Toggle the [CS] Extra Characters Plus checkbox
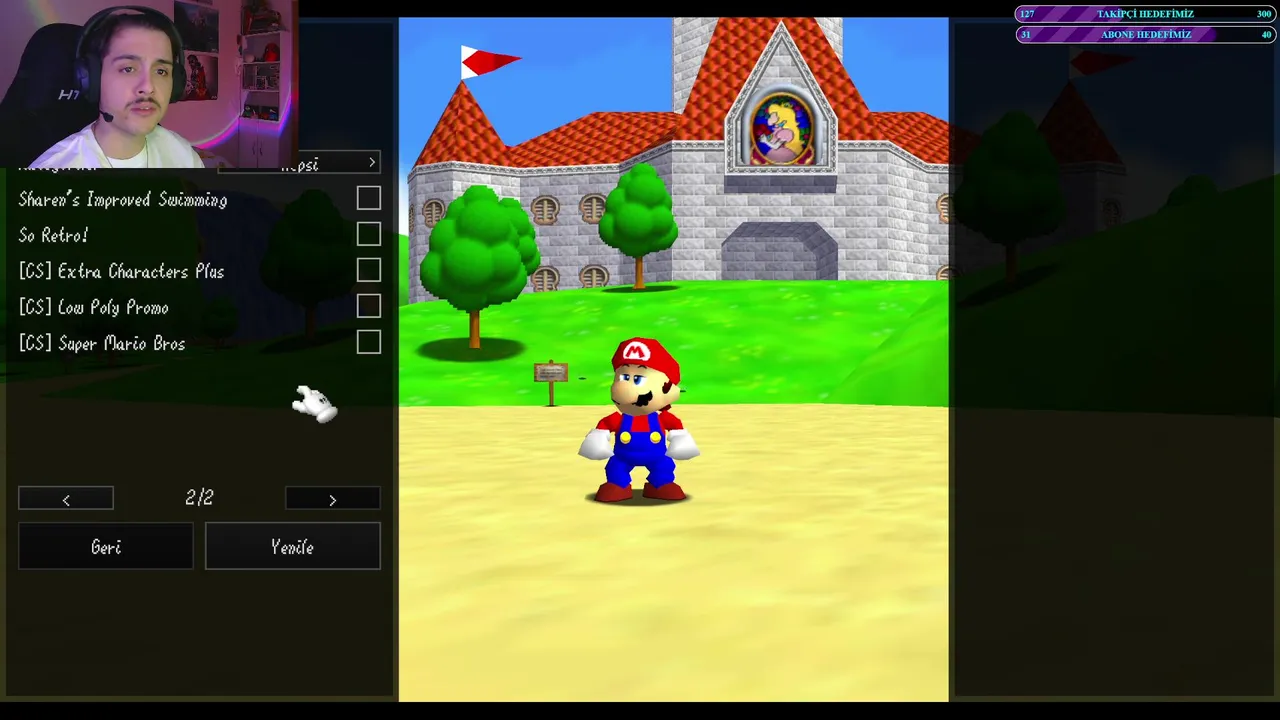The height and width of the screenshot is (720, 1280). (x=369, y=270)
